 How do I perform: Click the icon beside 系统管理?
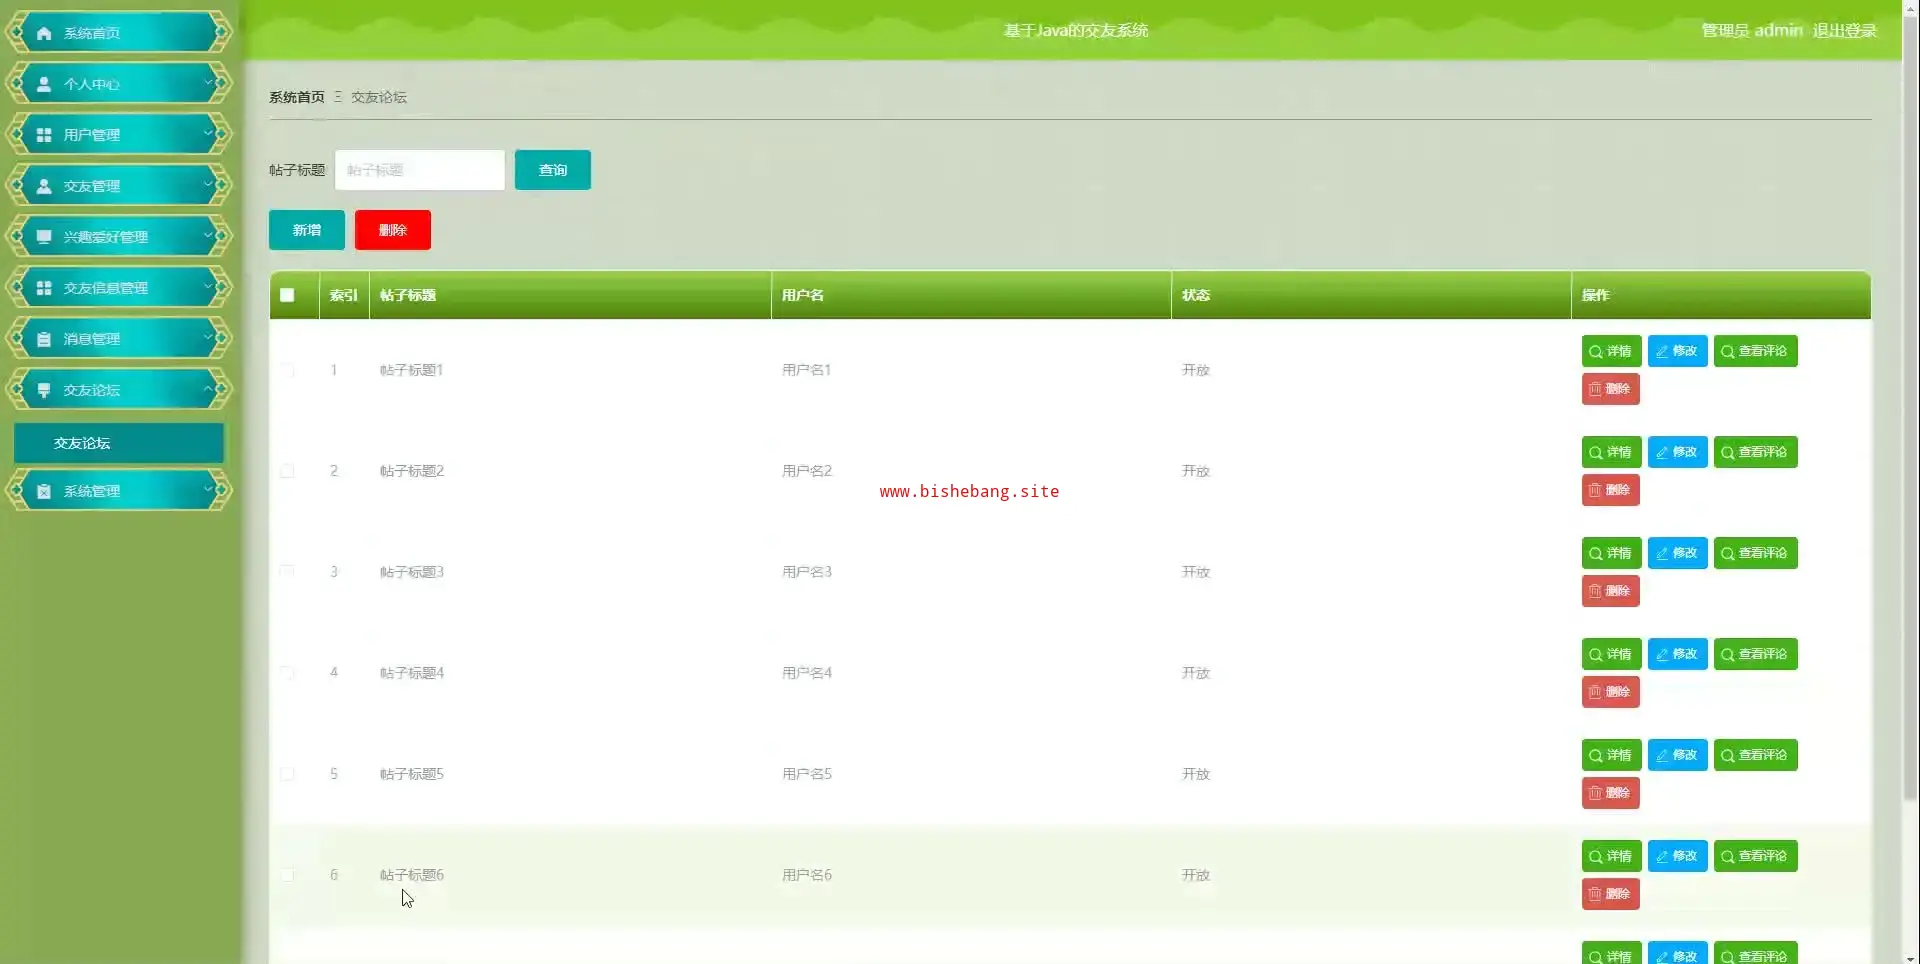tap(44, 491)
